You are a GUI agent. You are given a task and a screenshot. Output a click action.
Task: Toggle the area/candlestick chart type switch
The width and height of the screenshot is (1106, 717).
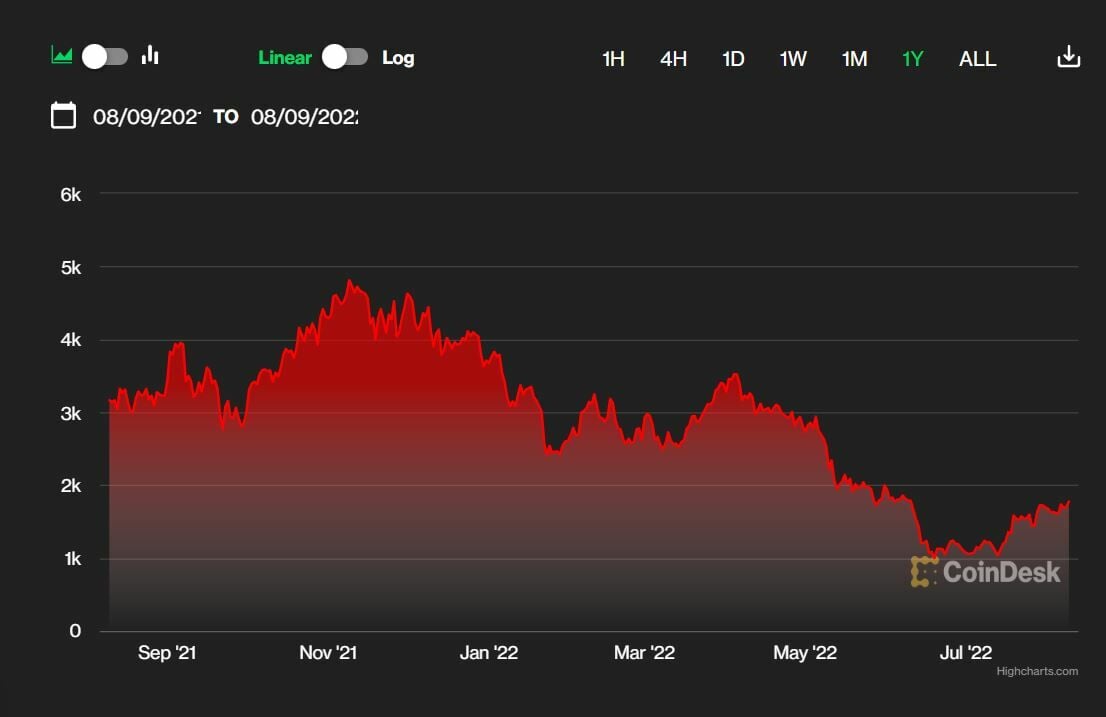pyautogui.click(x=105, y=56)
